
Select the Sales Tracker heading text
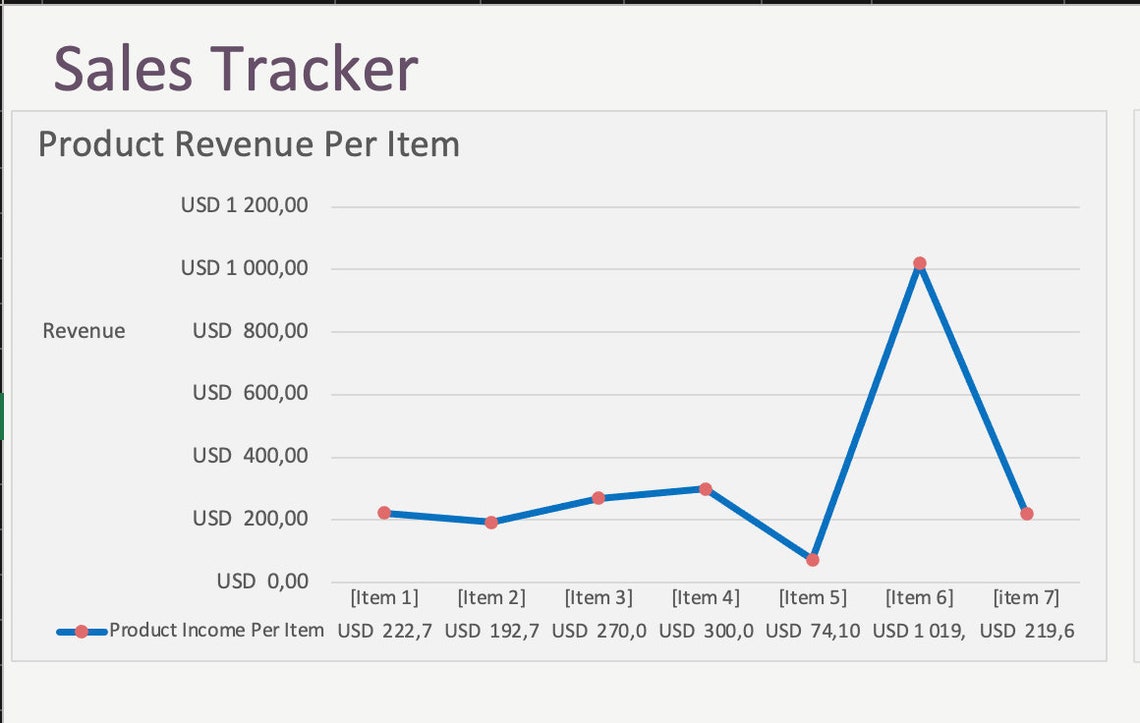[235, 68]
